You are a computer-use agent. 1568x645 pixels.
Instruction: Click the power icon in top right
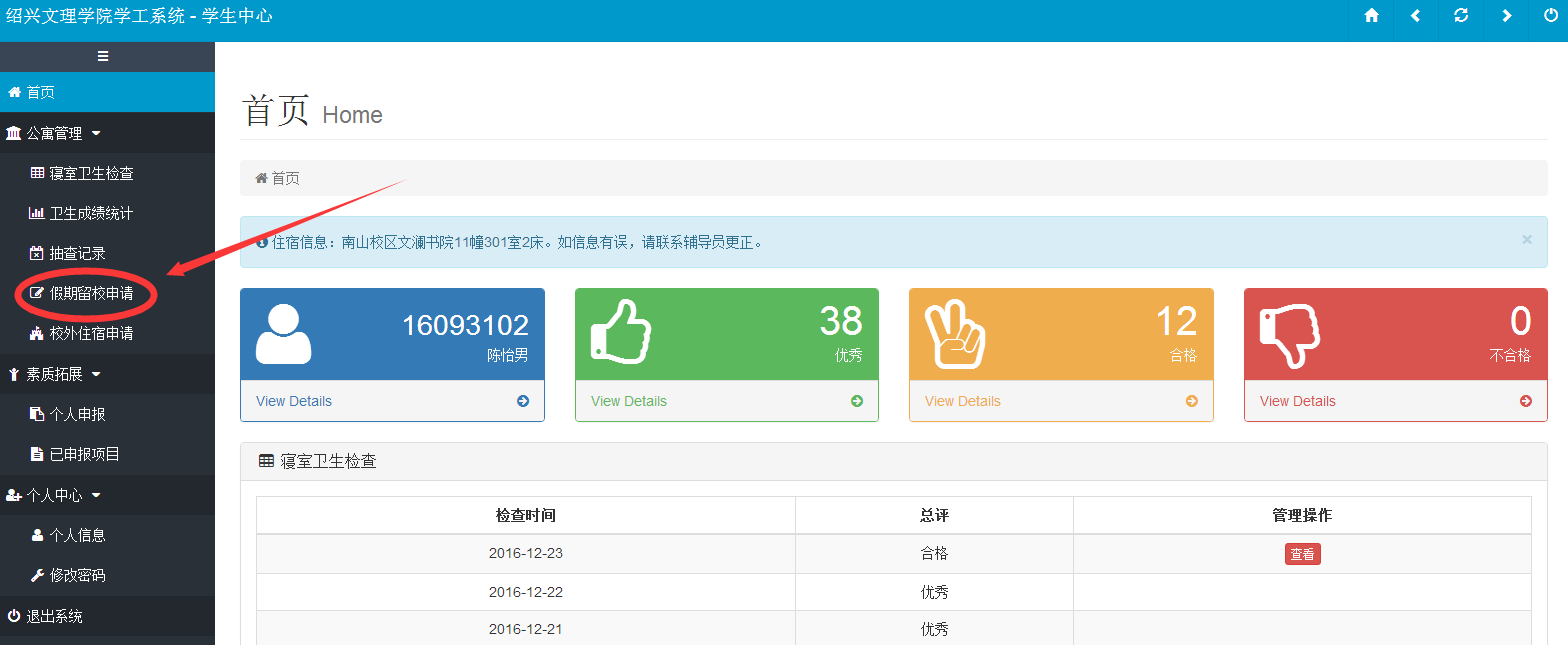[1550, 16]
